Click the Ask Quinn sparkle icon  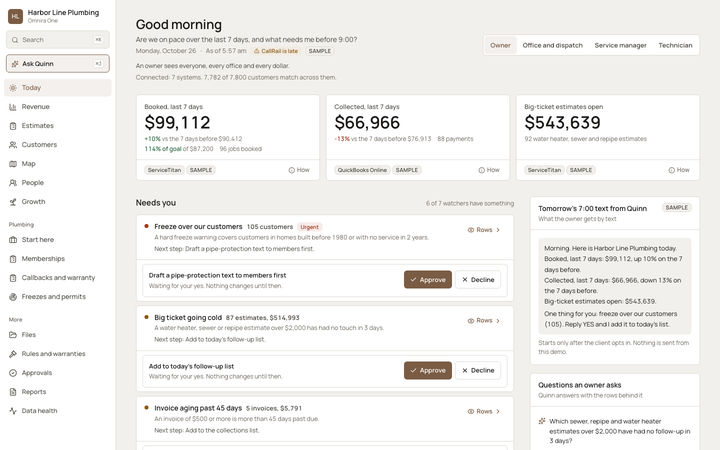pos(15,64)
